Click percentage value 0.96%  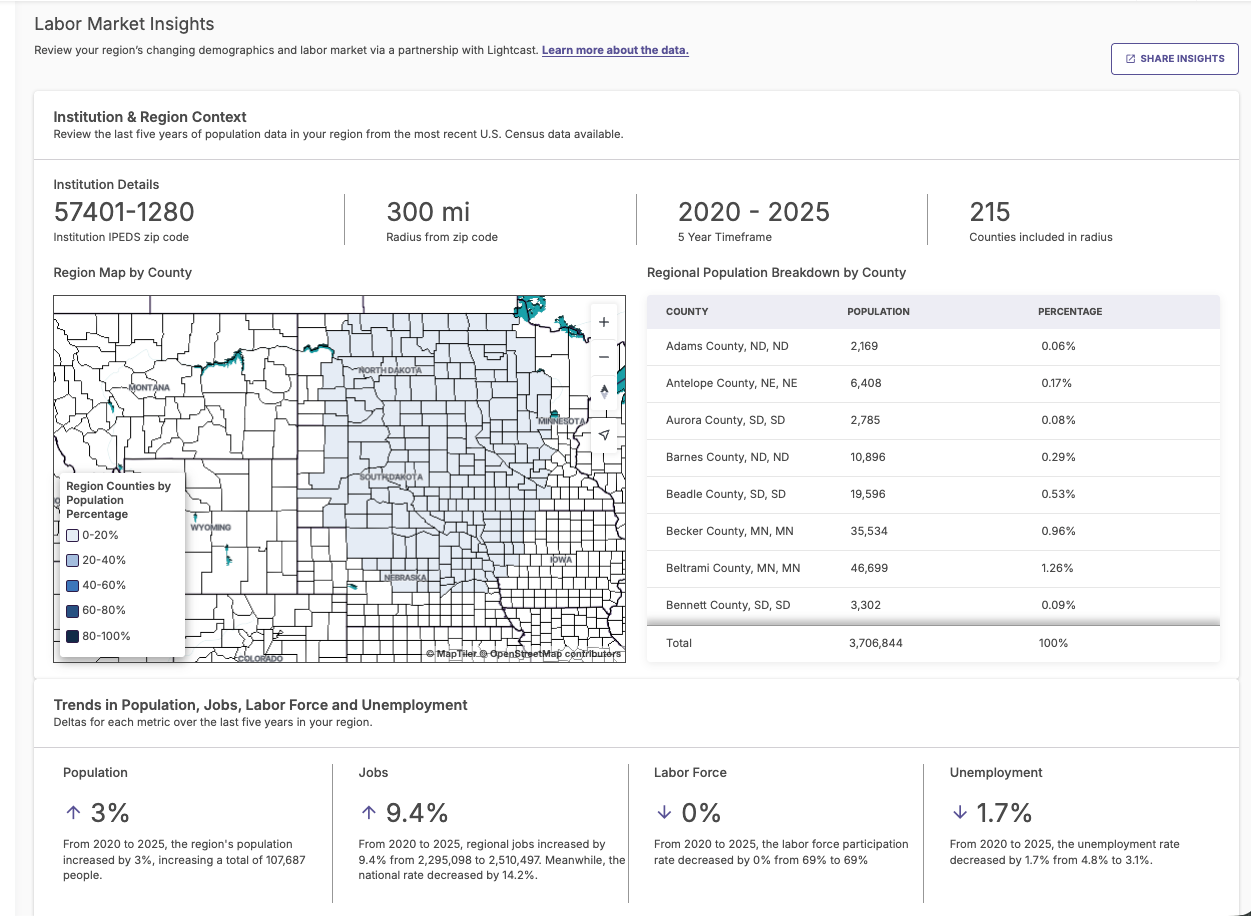(x=1058, y=531)
